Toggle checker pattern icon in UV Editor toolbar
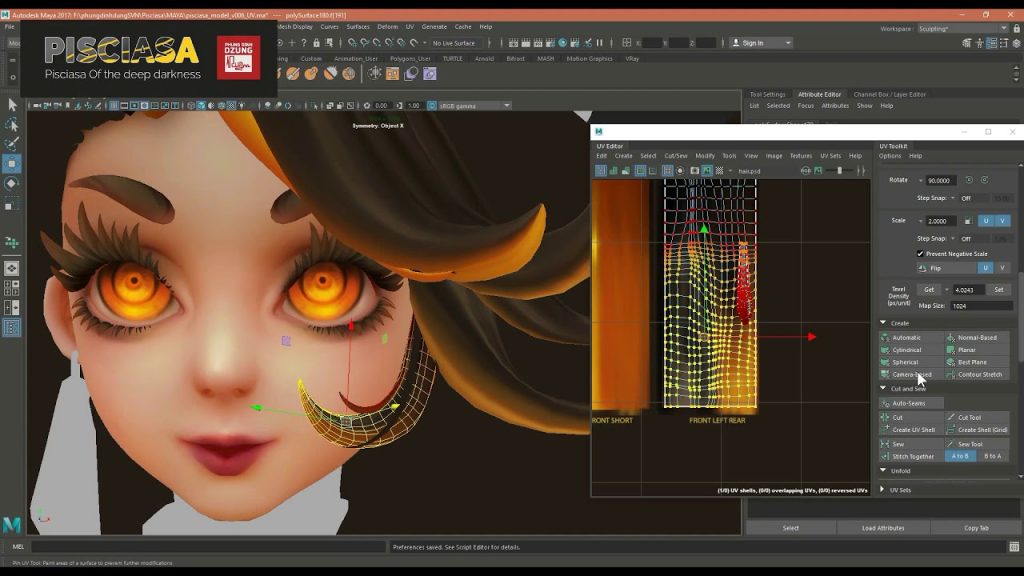This screenshot has width=1024, height=576. pyautogui.click(x=720, y=171)
